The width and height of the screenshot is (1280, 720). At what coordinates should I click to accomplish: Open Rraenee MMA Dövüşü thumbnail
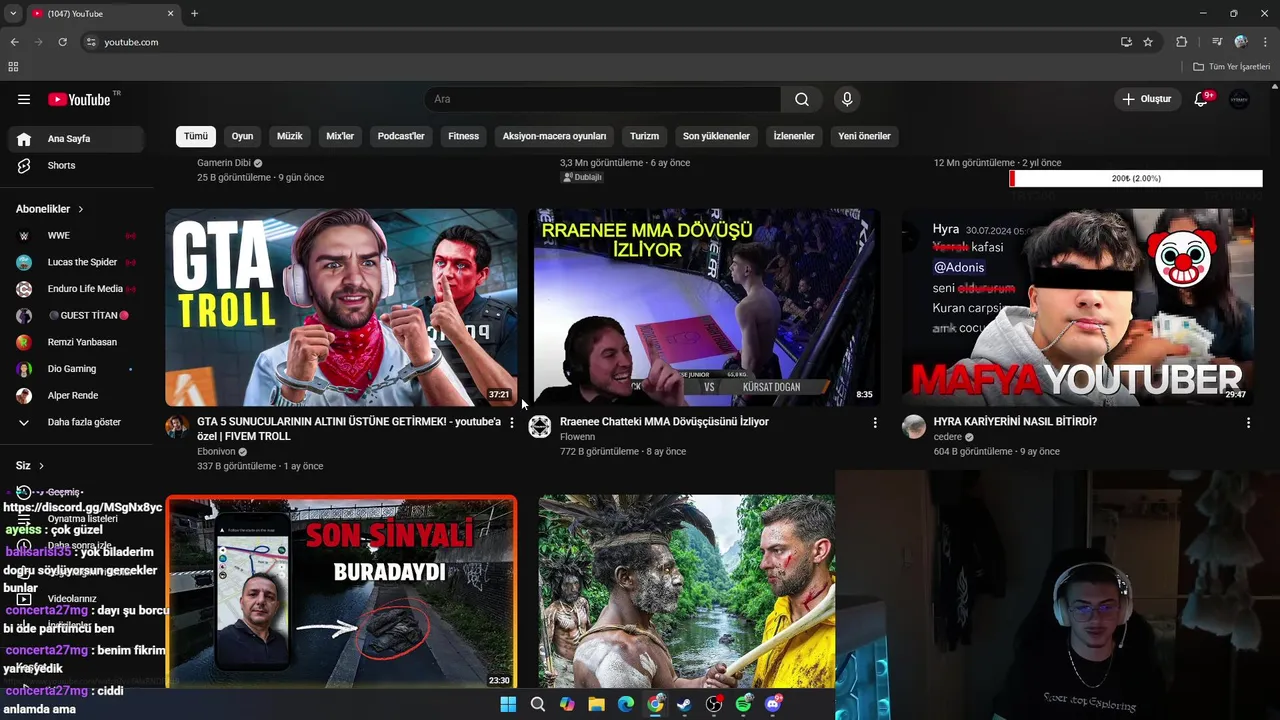coord(705,307)
